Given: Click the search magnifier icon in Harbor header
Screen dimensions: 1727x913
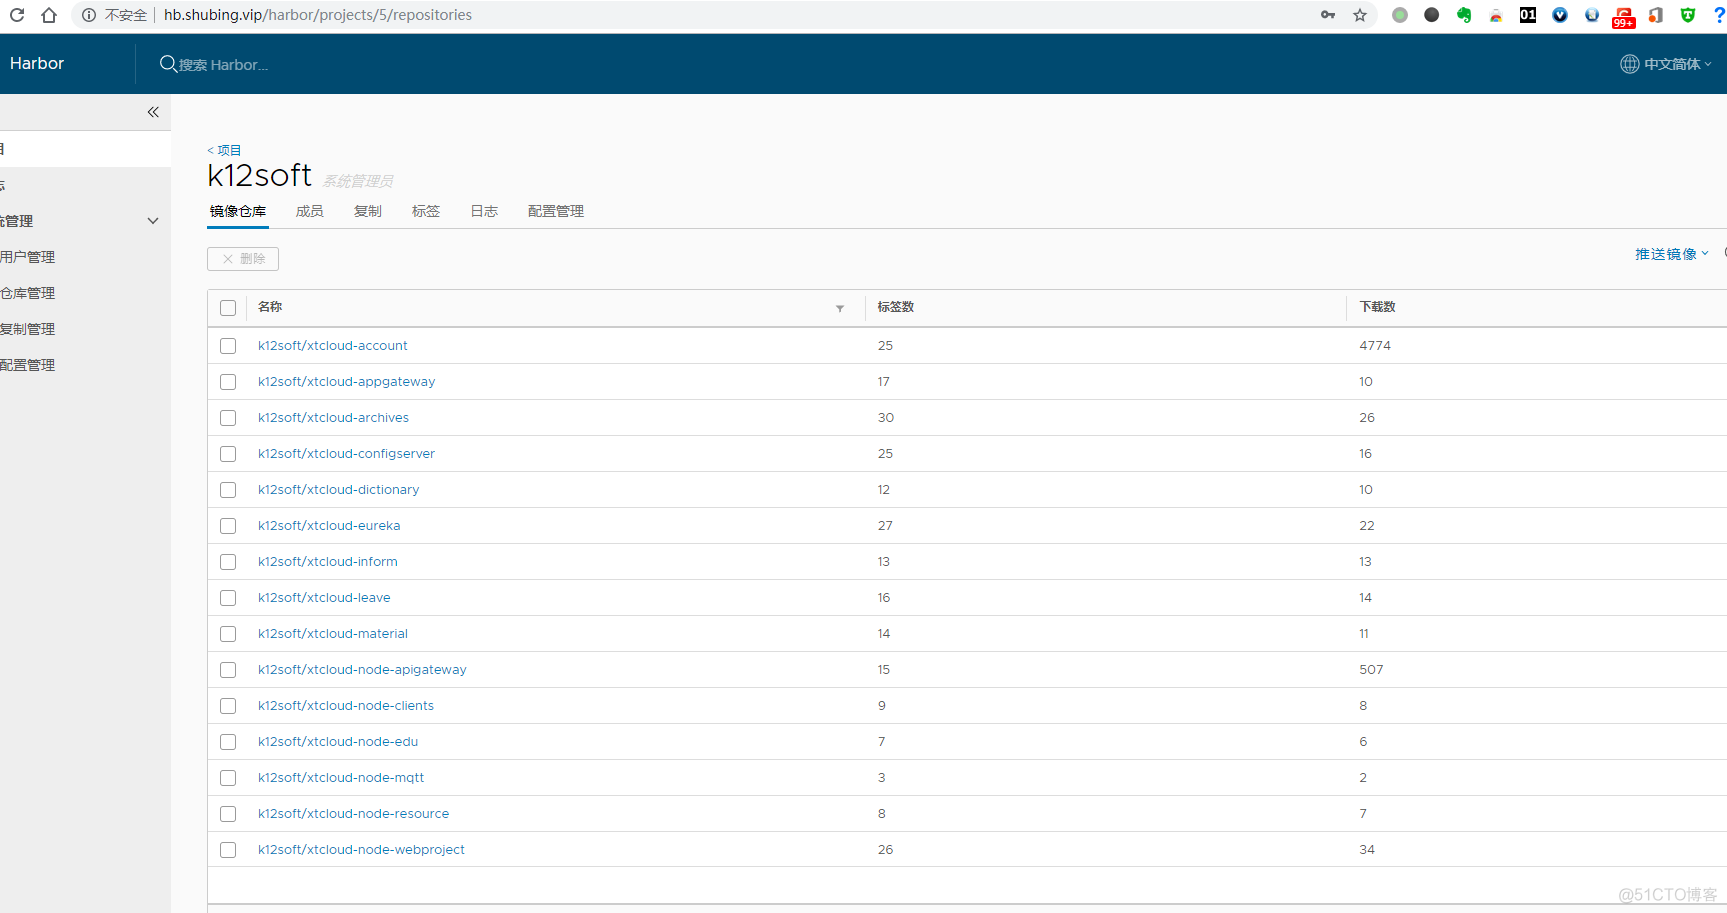Looking at the screenshot, I should (x=168, y=64).
